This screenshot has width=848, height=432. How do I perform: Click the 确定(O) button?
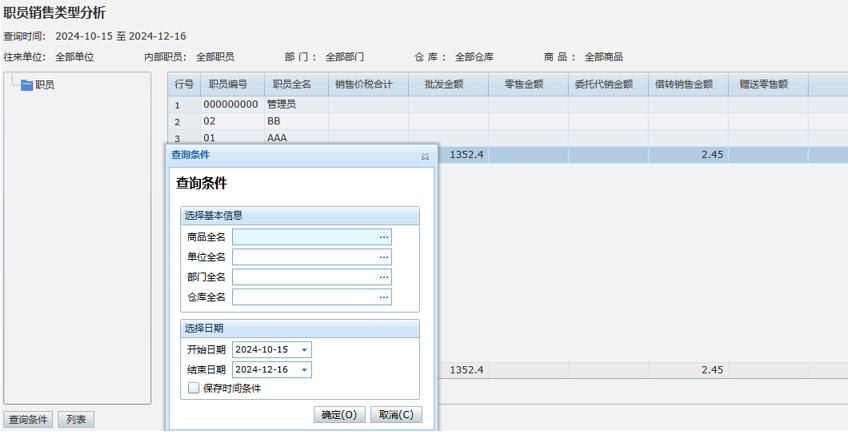pyautogui.click(x=339, y=414)
